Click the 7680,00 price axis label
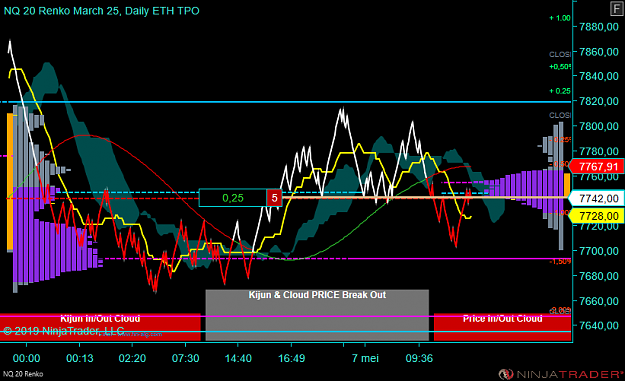The height and width of the screenshot is (381, 625). coord(599,276)
